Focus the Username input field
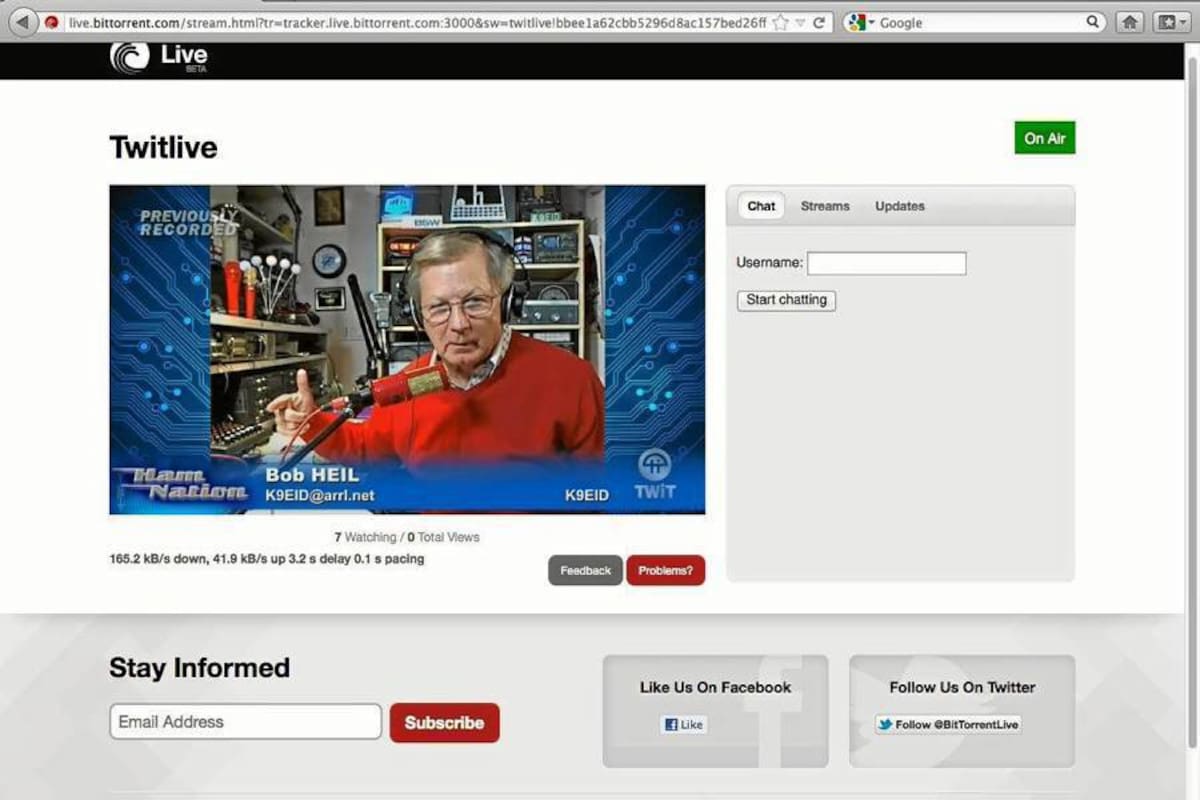Image resolution: width=1200 pixels, height=800 pixels. coord(887,263)
